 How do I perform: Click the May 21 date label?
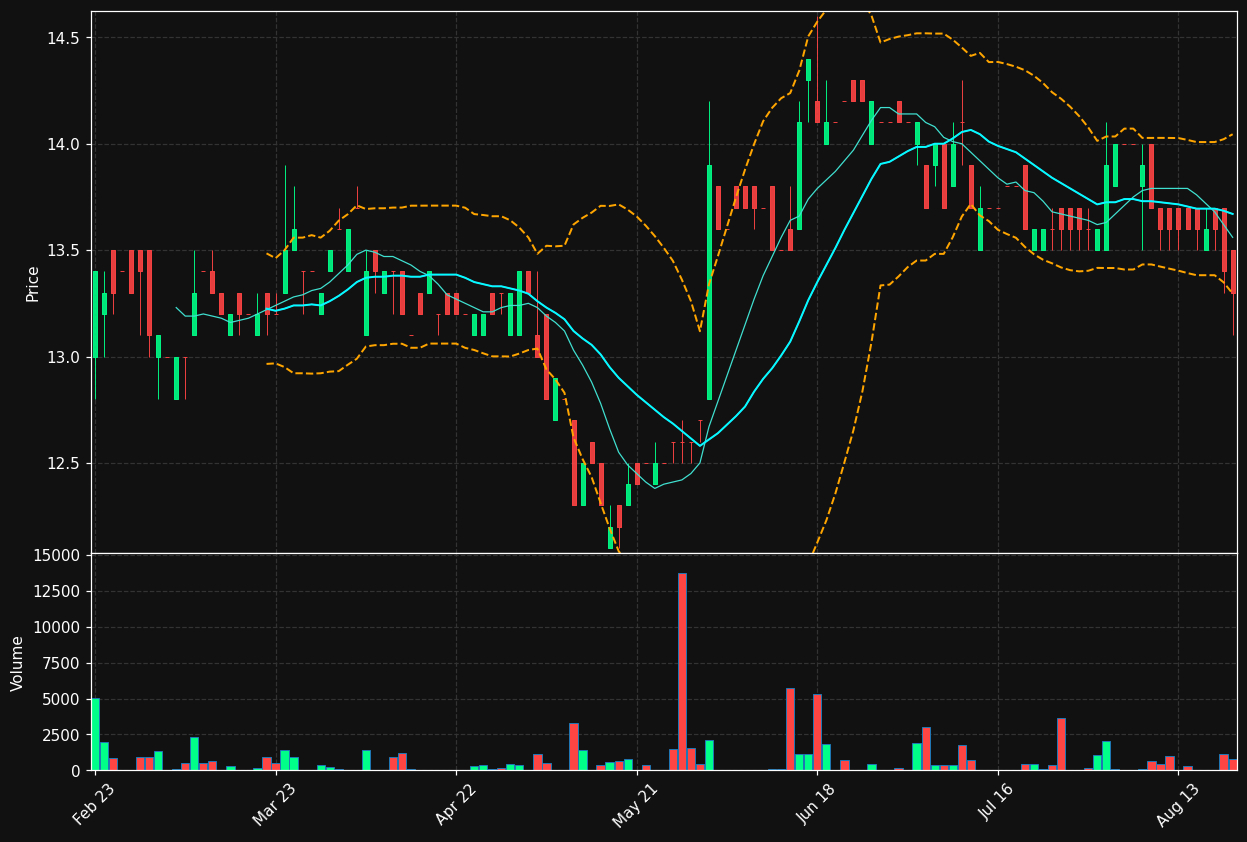tap(634, 804)
